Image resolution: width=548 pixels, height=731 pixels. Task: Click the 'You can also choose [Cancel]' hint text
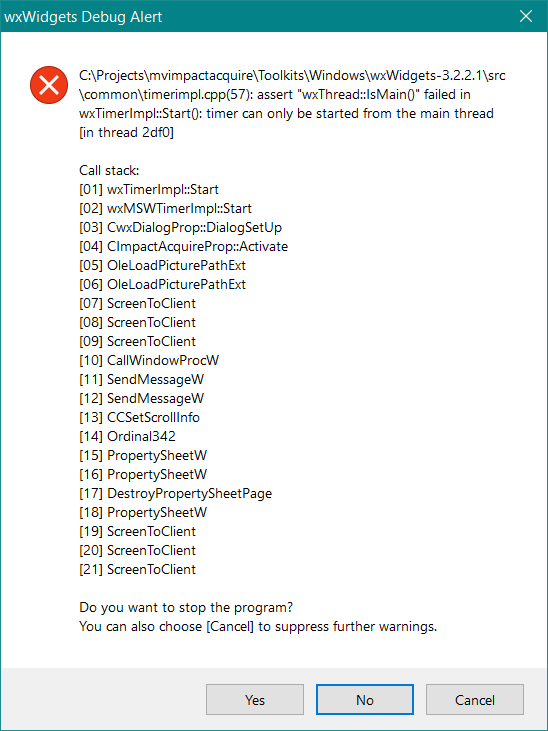coord(258,627)
